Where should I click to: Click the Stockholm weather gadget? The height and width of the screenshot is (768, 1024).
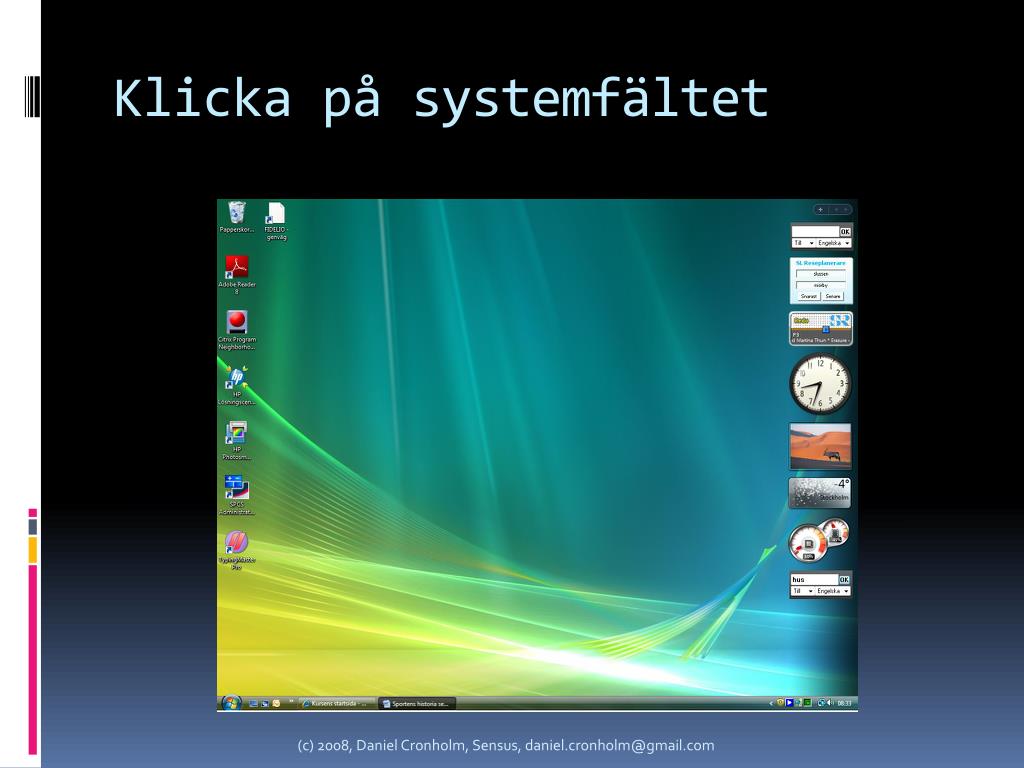pos(820,493)
